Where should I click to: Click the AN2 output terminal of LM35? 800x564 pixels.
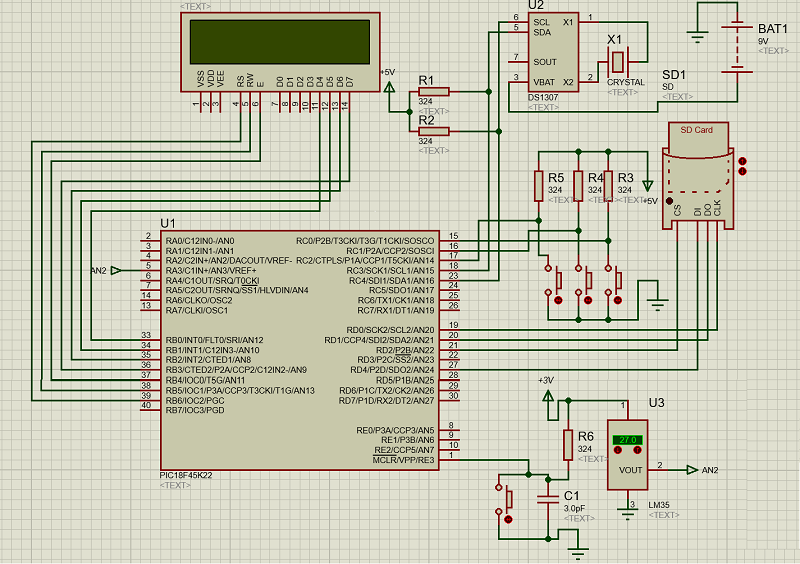point(693,469)
